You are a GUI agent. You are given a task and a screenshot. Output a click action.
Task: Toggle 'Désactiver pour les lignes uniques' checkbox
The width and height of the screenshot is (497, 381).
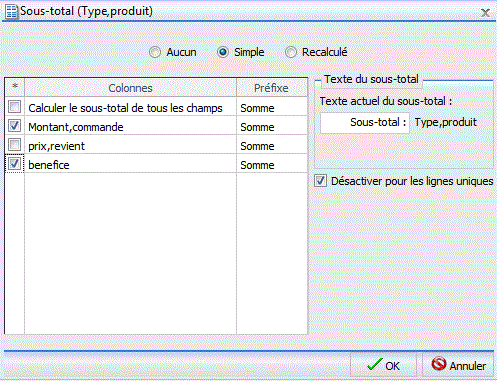[320, 181]
